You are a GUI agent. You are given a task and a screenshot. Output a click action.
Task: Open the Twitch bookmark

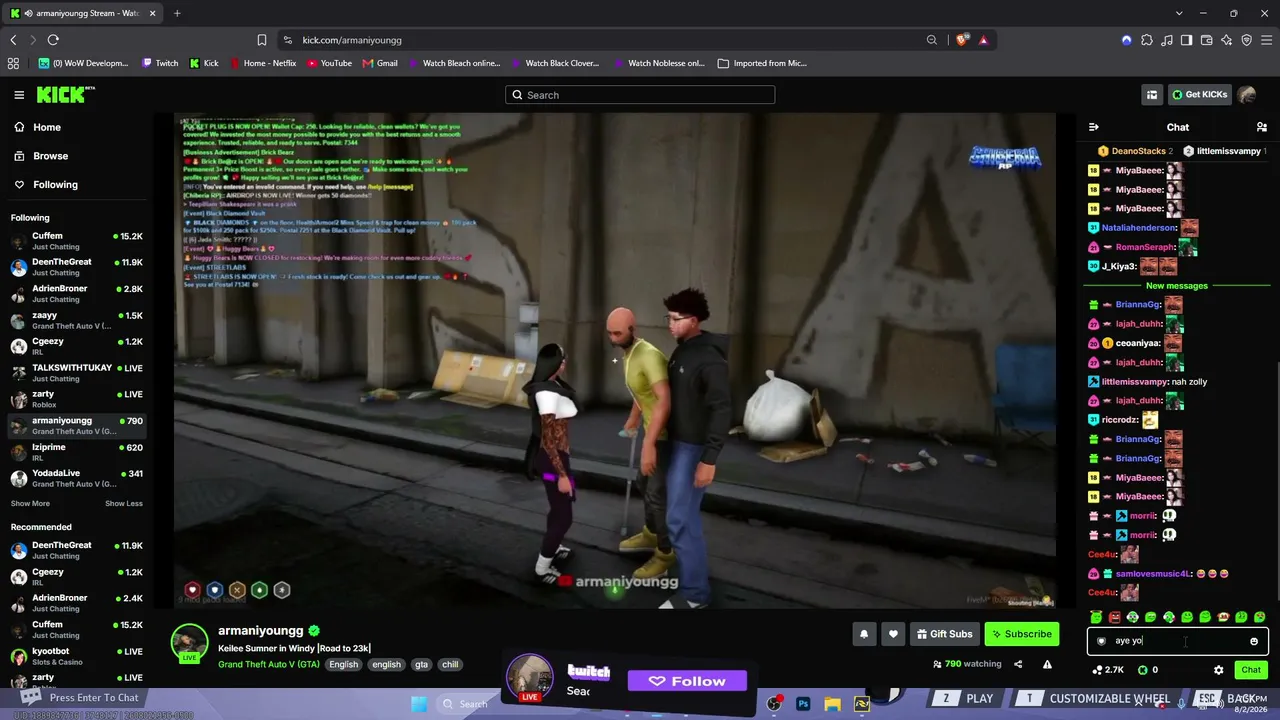click(160, 63)
